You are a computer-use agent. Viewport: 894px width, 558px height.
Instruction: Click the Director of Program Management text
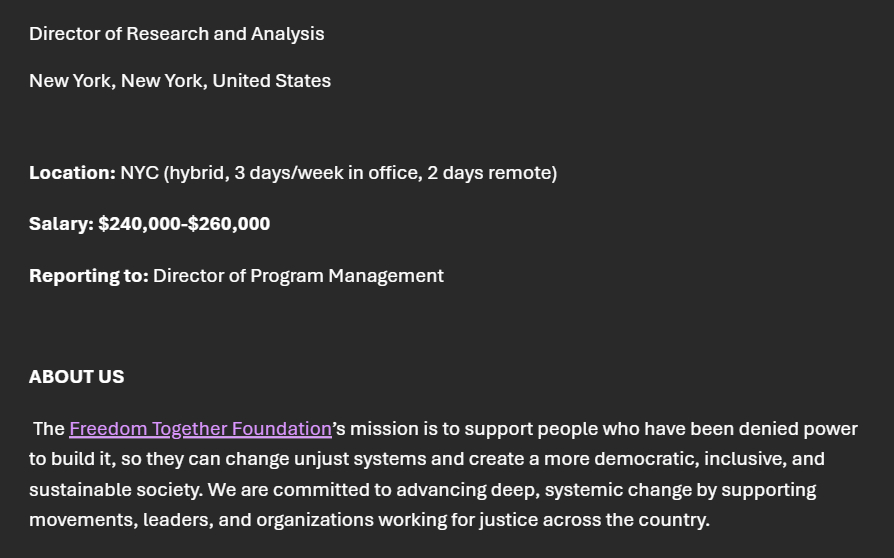(298, 276)
